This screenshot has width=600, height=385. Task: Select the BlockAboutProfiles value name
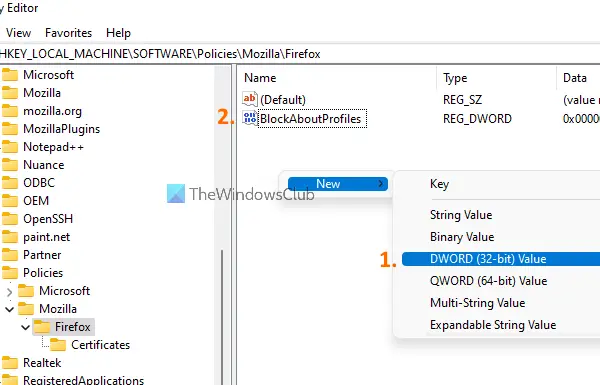[312, 119]
